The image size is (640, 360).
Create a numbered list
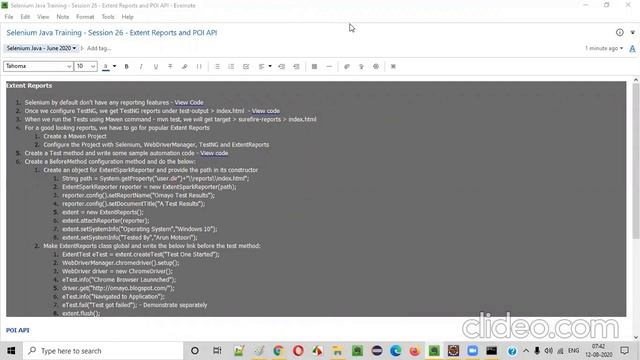pos(231,67)
